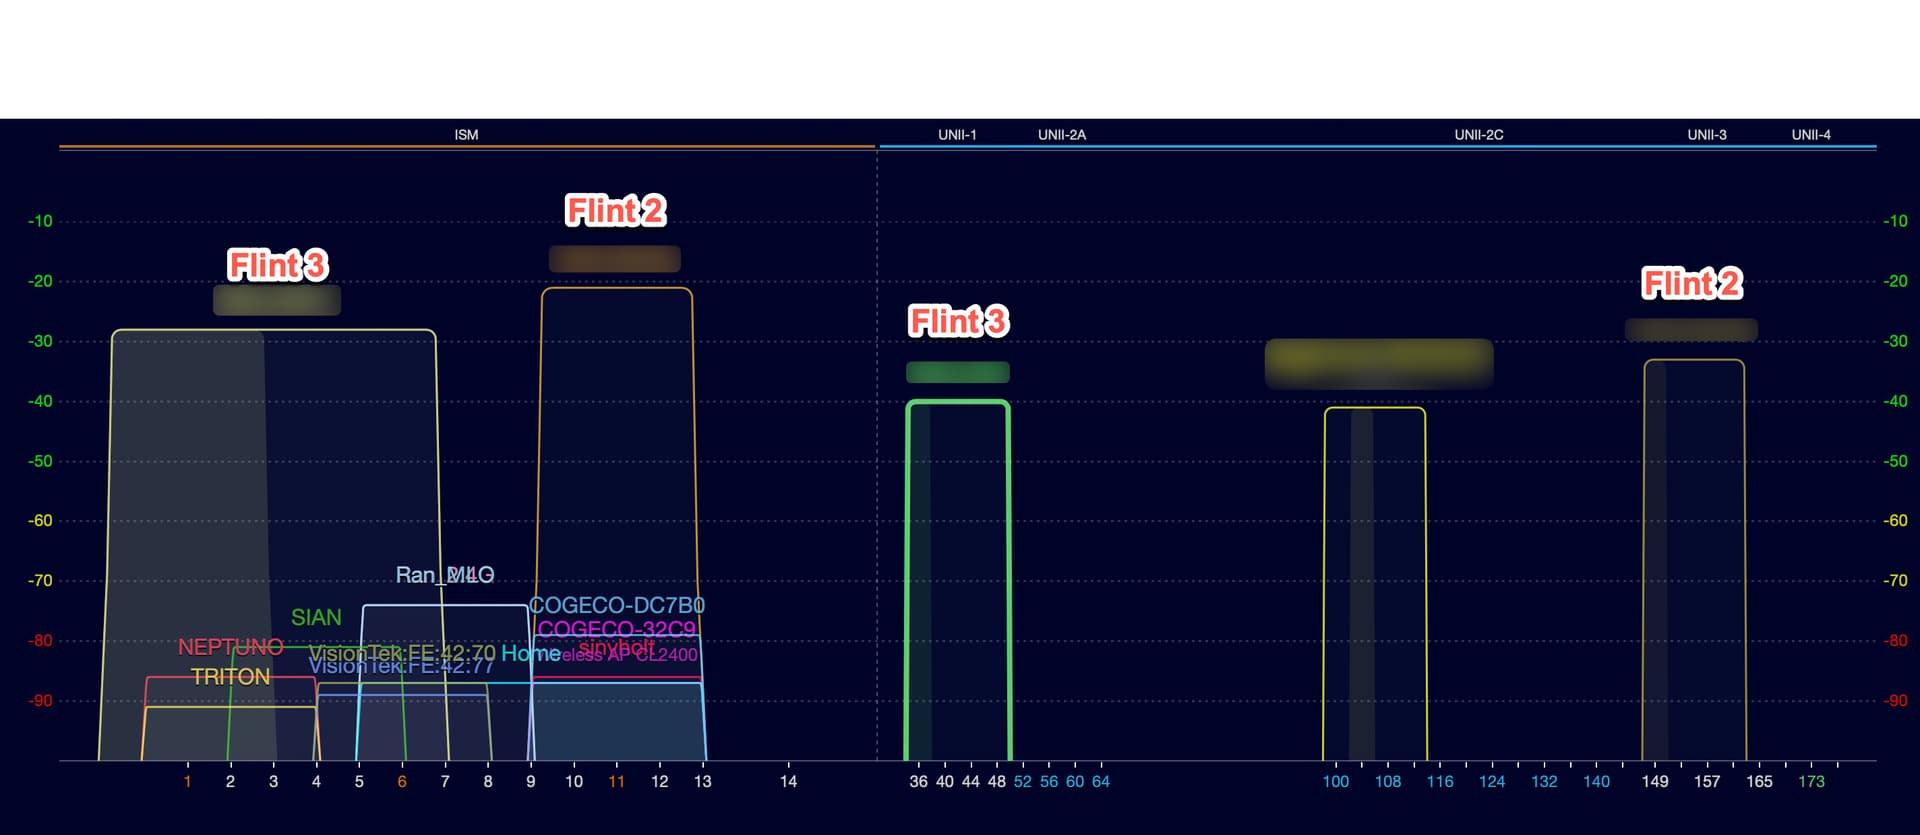Screen dimensions: 1920x835
Task: Click the sinybolt network label
Action: 617,647
